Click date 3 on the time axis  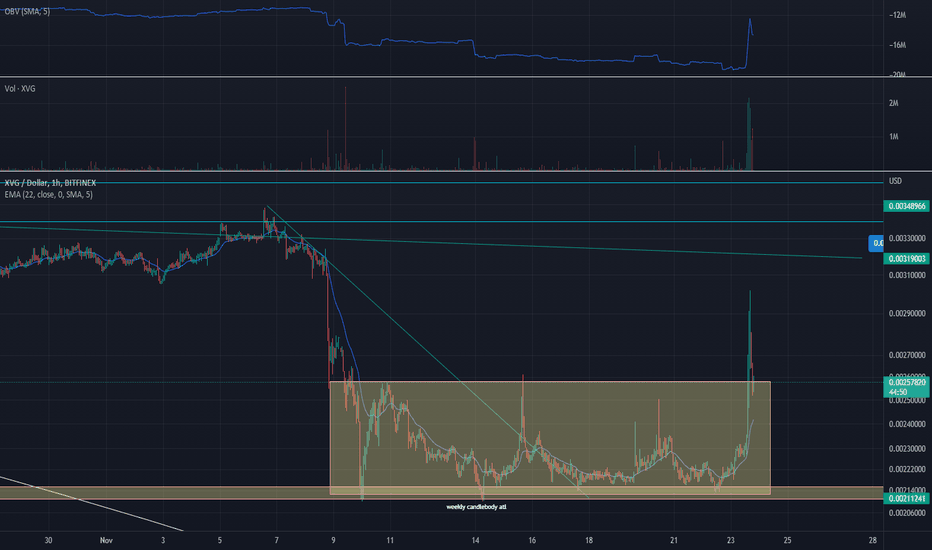(163, 540)
